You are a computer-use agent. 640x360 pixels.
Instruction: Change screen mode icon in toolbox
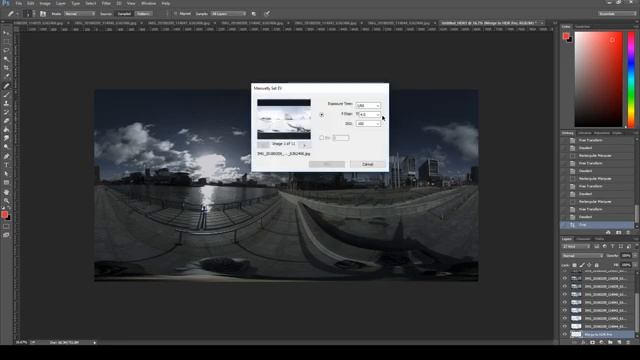coord(6,235)
